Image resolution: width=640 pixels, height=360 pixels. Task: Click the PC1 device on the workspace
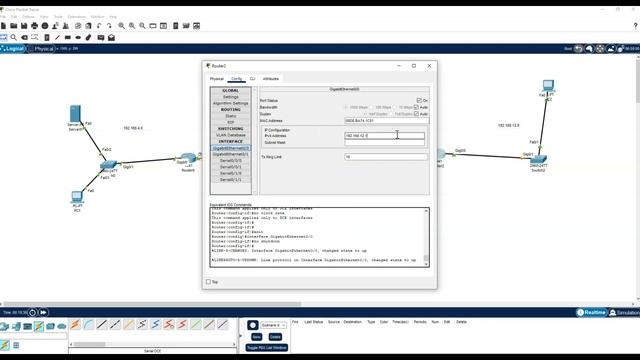pos(77,197)
